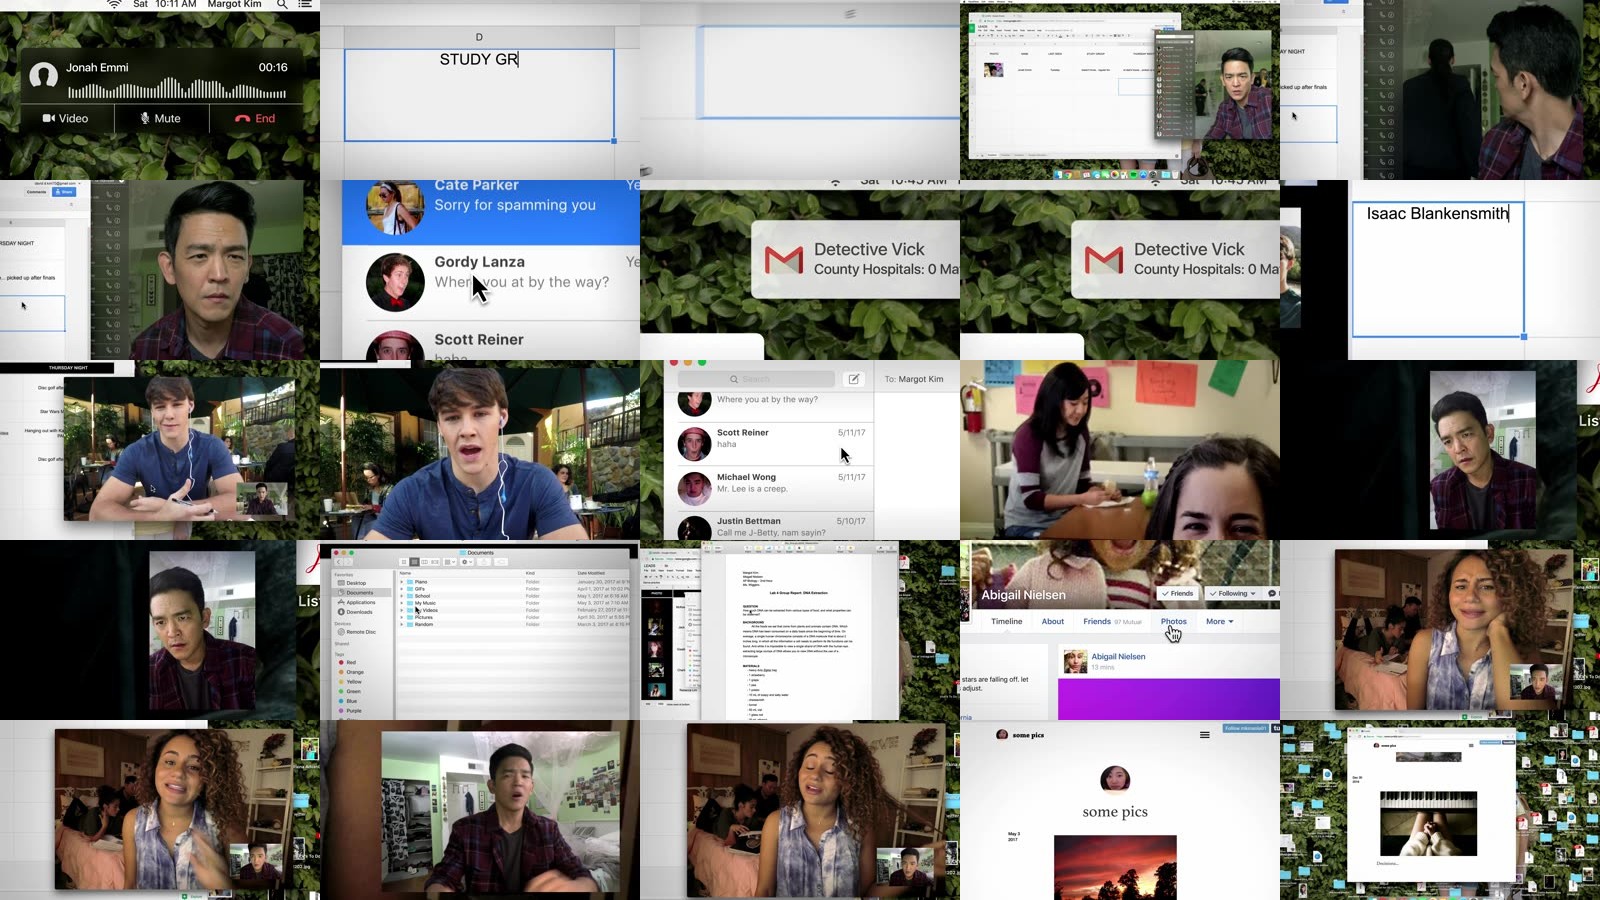Expand the Pictures folder
The width and height of the screenshot is (1600, 900).
402,617
